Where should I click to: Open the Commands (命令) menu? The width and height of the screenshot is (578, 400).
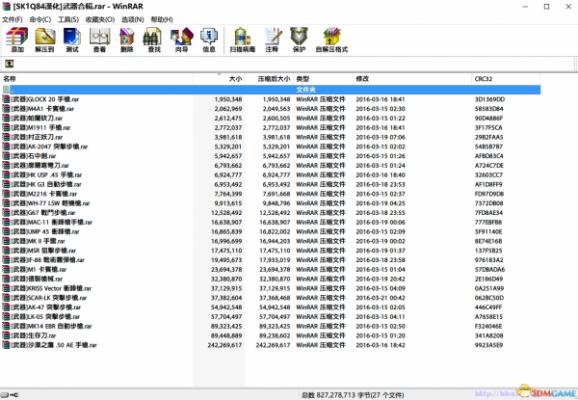tap(40, 19)
